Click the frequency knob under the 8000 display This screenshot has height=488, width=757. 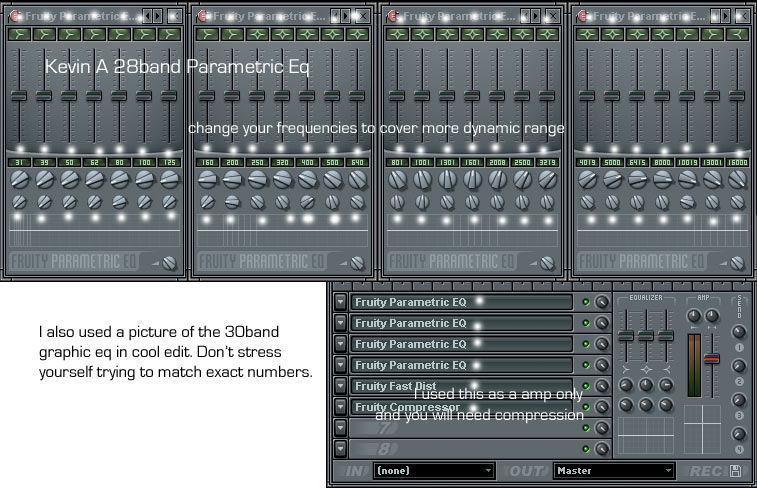coord(662,180)
